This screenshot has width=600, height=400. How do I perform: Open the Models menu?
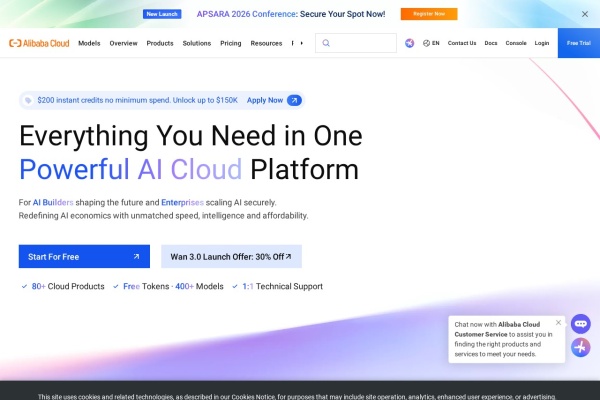click(x=89, y=43)
